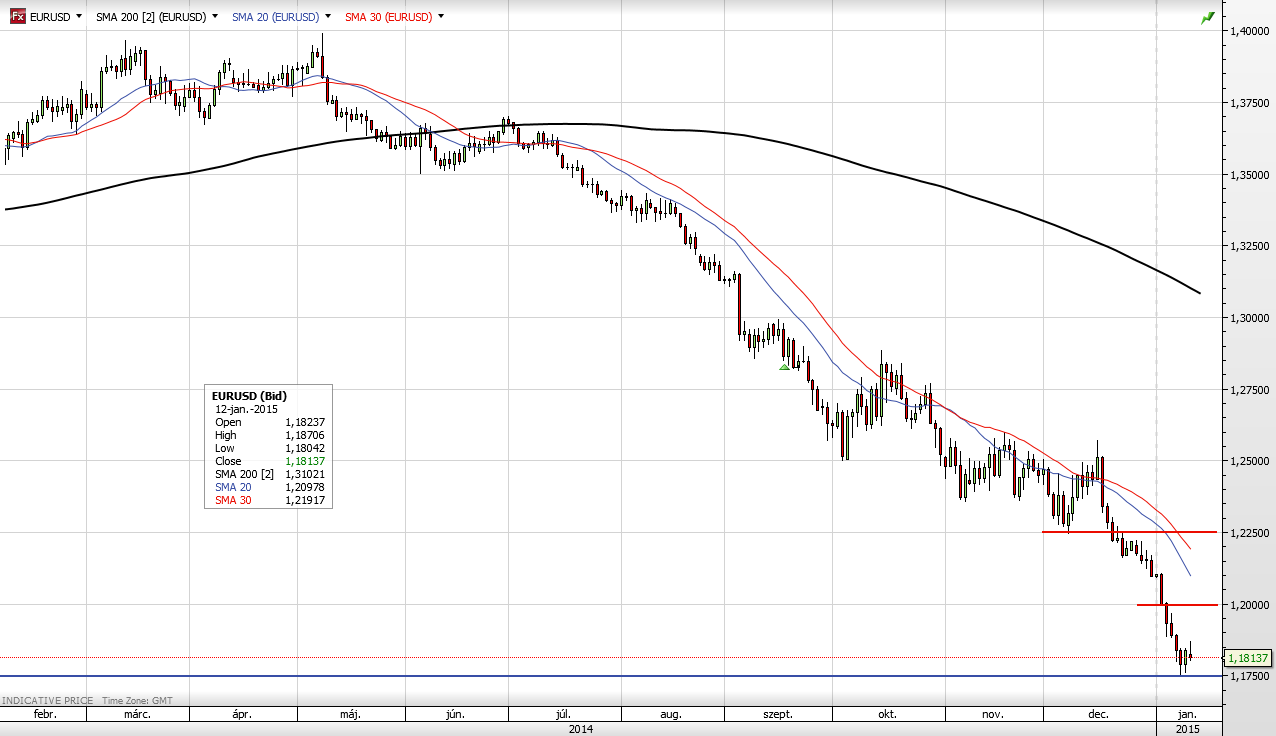The image size is (1276, 736).
Task: Click the blue SMA 20 value 1,20978
Action: coord(304,487)
